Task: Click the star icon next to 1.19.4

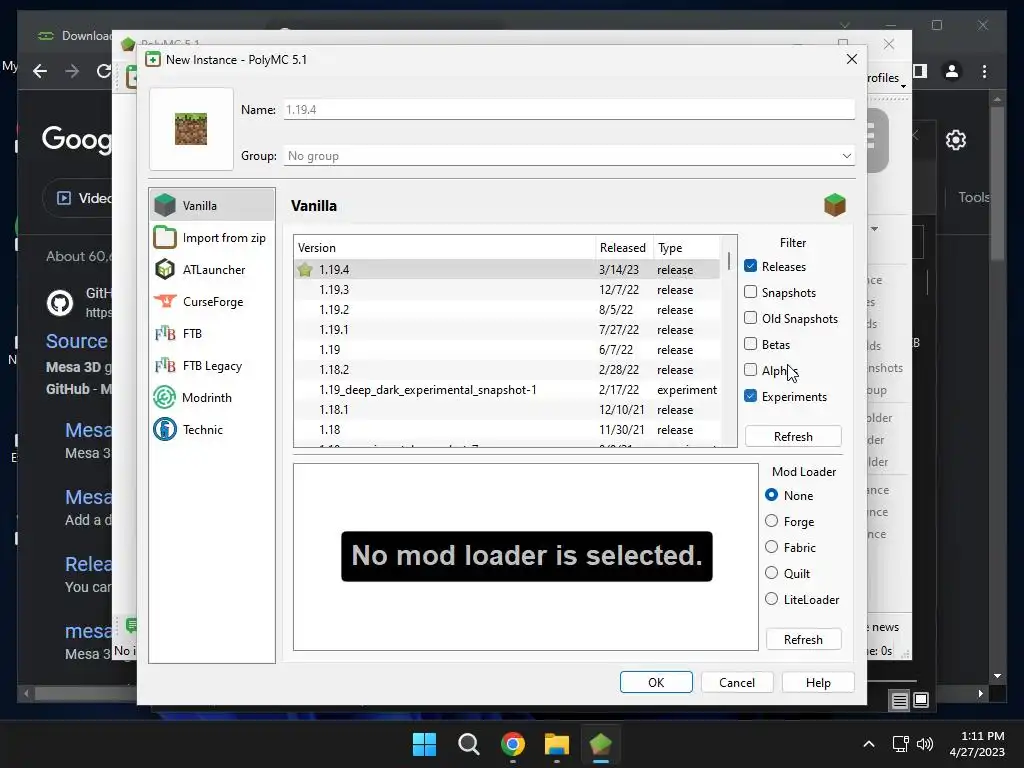Action: 304,270
